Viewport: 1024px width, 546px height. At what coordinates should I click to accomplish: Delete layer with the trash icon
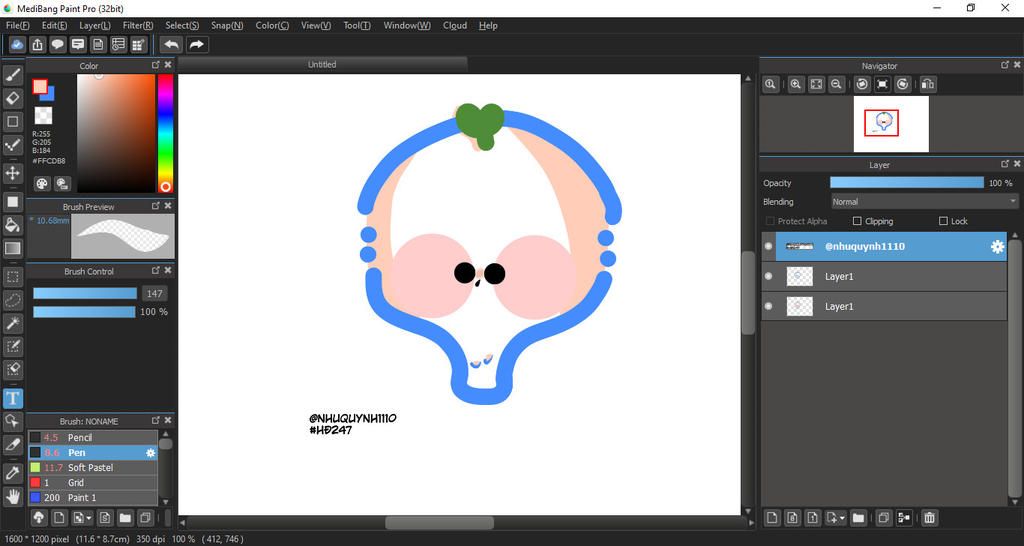click(x=929, y=518)
